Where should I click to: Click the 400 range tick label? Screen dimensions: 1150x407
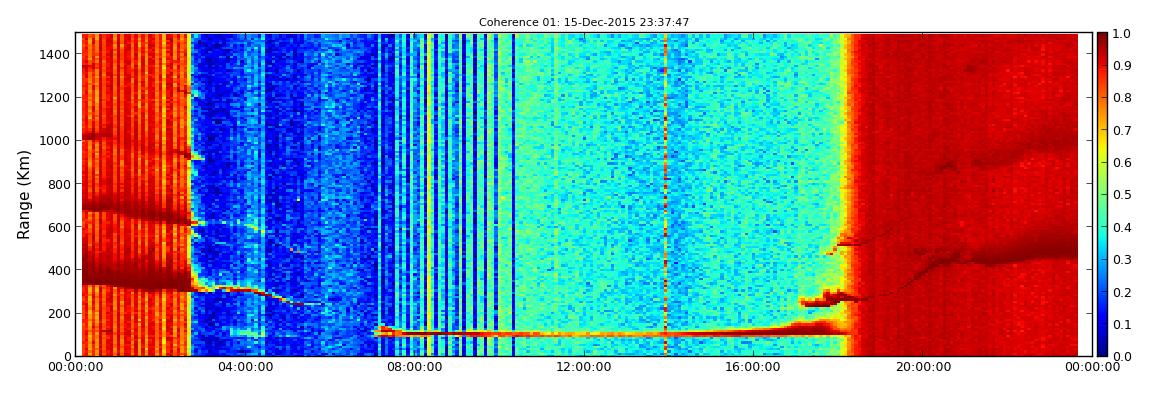(57, 270)
